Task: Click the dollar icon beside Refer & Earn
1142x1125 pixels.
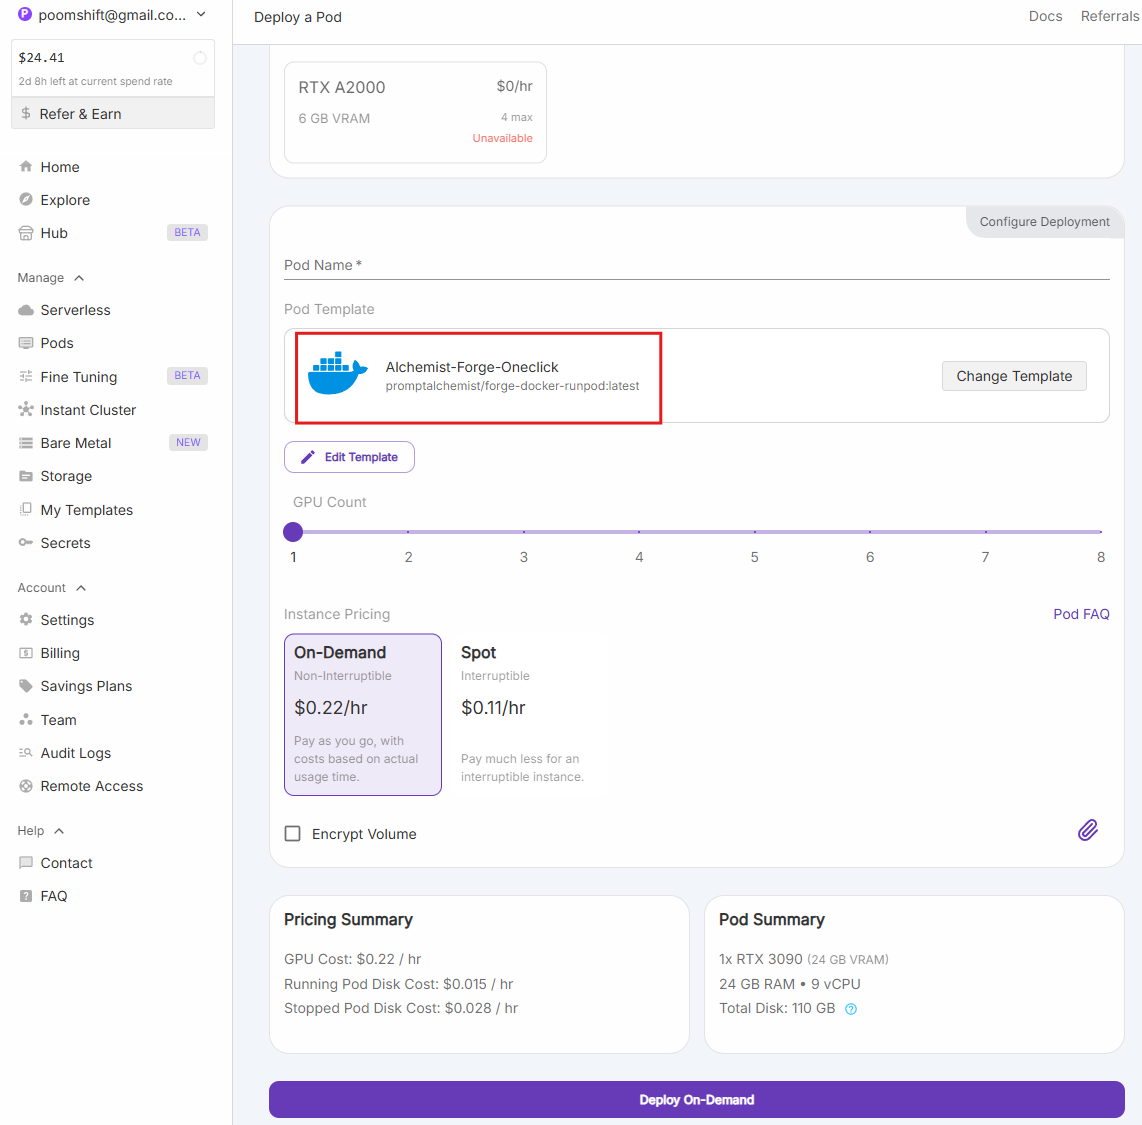Action: [26, 114]
